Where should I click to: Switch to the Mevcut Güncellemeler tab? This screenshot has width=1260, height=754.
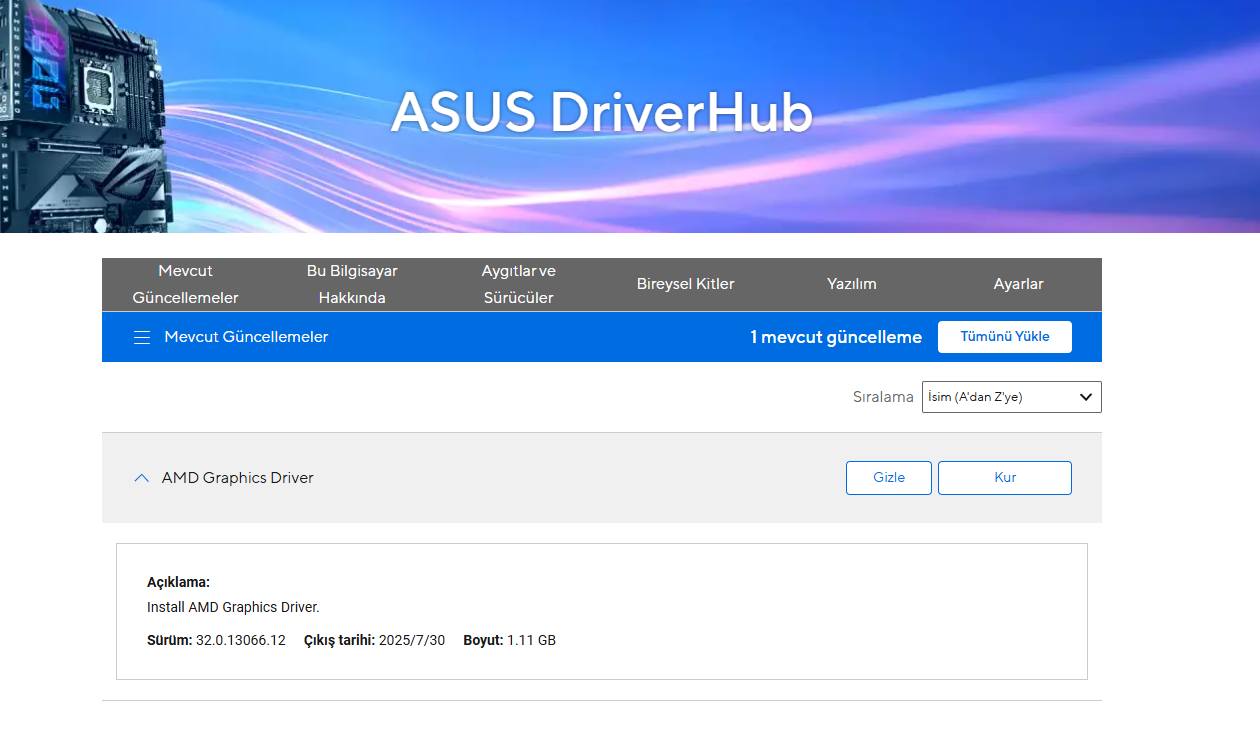click(186, 284)
